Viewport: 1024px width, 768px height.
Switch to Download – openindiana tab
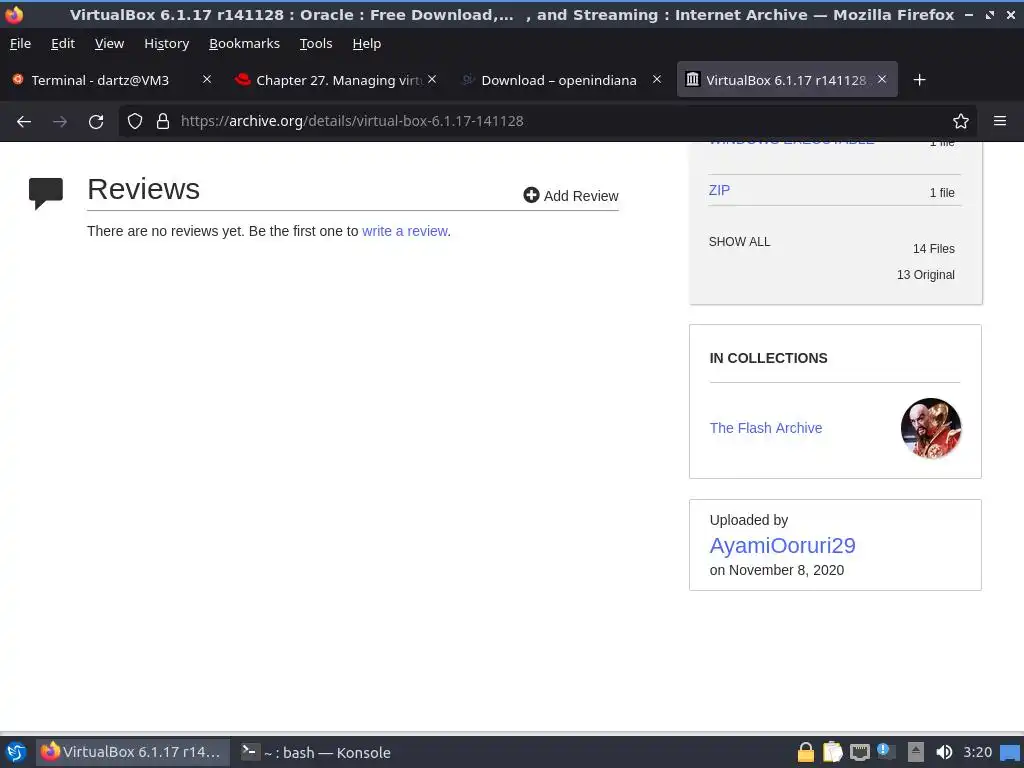point(560,80)
